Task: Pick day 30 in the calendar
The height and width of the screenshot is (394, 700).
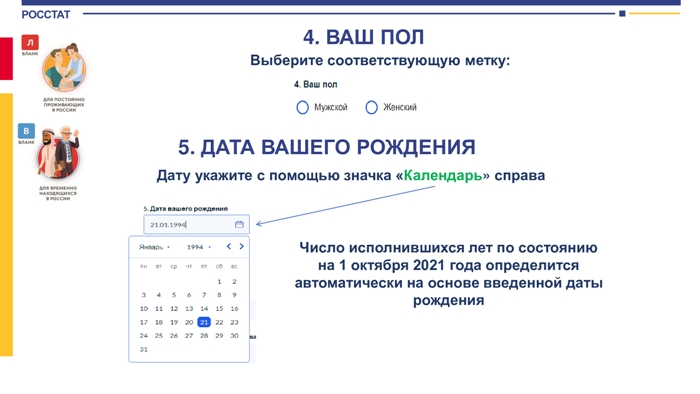Action: (x=234, y=336)
